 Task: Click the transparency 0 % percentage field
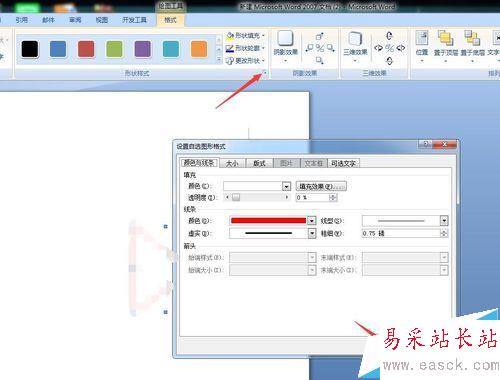pos(312,198)
